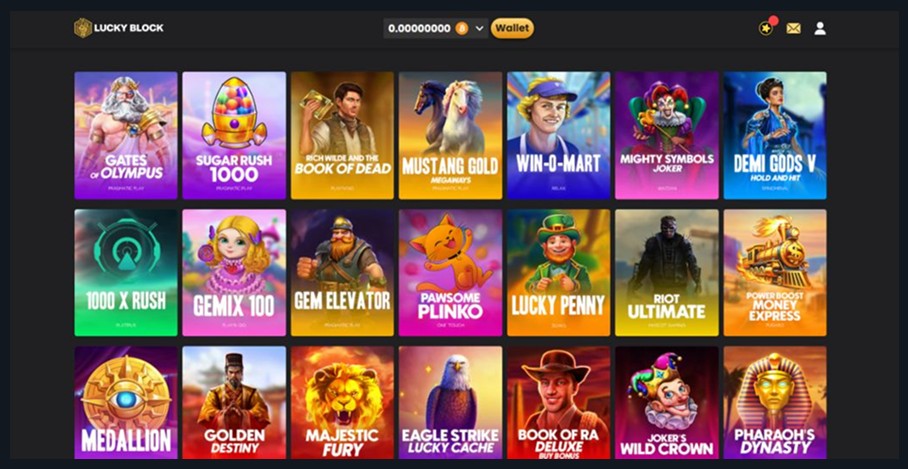Open Gates of Olympus game
The height and width of the screenshot is (469, 908).
tap(126, 135)
